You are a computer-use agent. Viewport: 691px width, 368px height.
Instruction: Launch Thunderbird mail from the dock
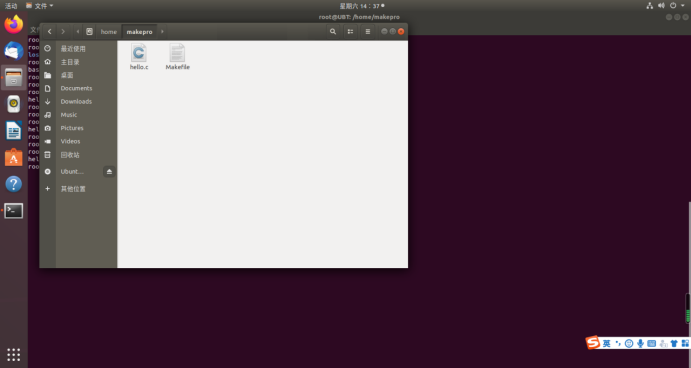[x=14, y=51]
